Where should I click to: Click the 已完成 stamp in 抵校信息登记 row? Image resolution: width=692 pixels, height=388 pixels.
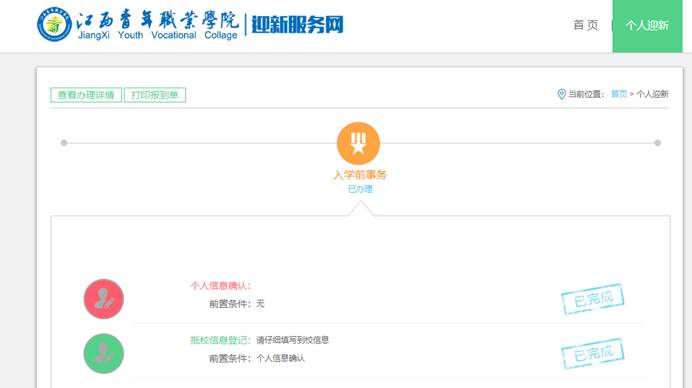coord(593,353)
